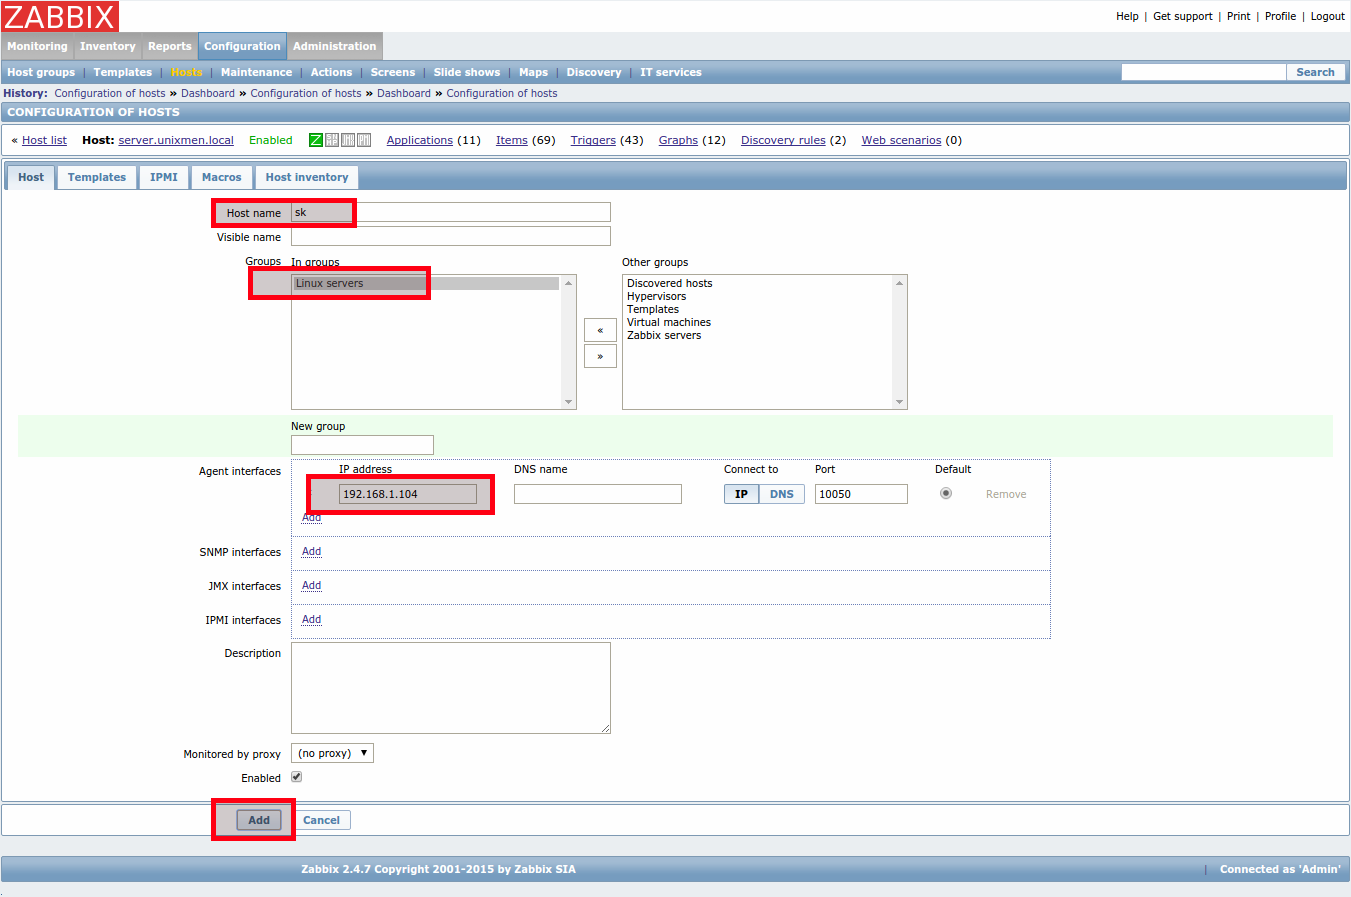Go to Actions submenu item
Viewport: 1351px width, 897px height.
coord(331,72)
